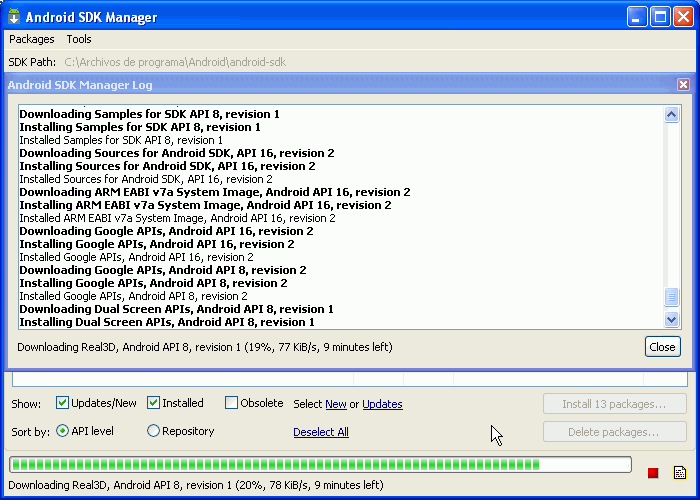The image size is (700, 500).
Task: Click 'Downloading ARM EABI v7a System Image' line
Action: tap(215, 192)
